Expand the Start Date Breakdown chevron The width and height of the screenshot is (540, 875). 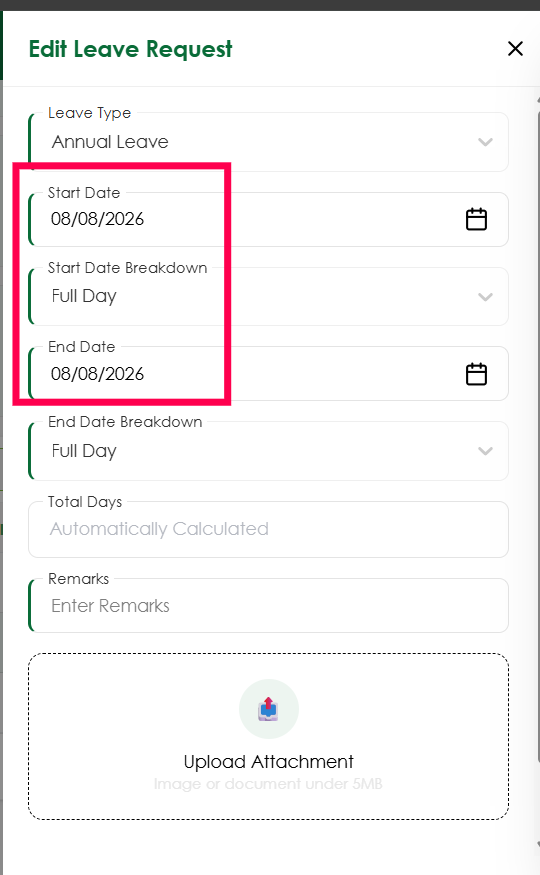click(x=485, y=296)
